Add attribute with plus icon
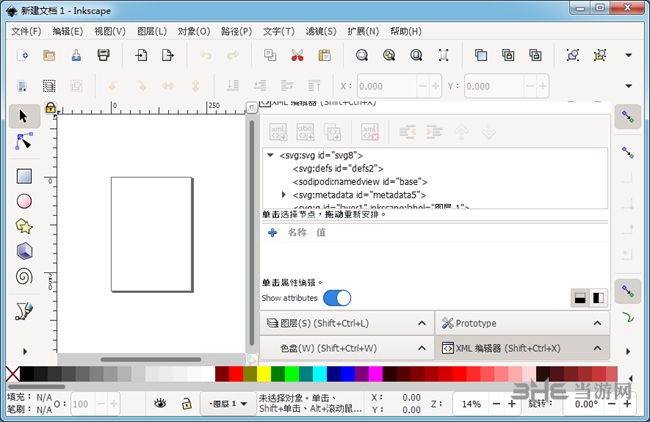 [272, 233]
